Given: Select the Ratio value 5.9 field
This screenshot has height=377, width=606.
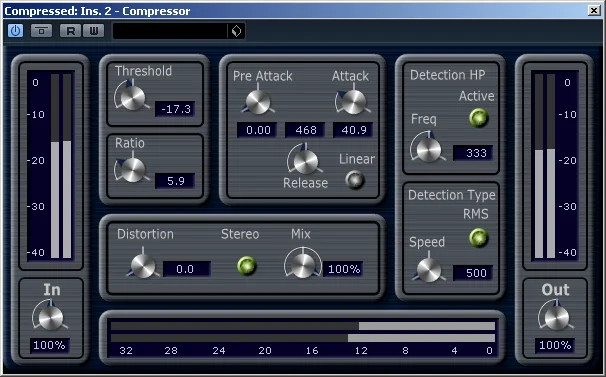Looking at the screenshot, I should tap(175, 181).
